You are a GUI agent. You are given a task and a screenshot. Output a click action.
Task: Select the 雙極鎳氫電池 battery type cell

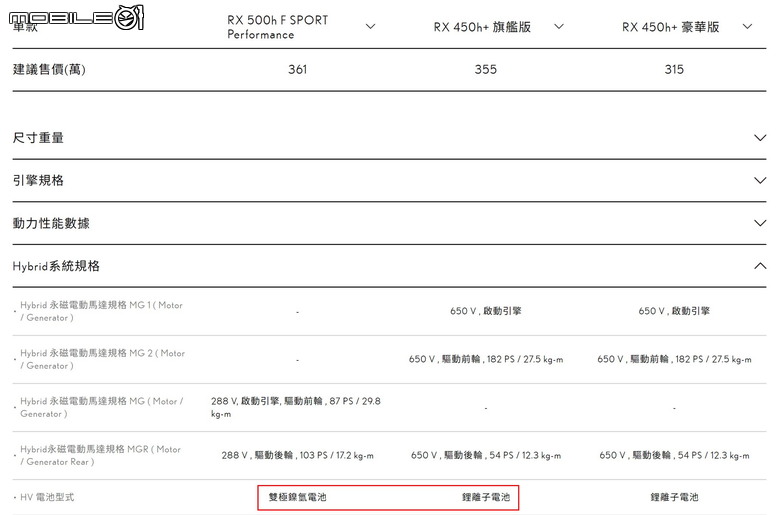tap(297, 497)
